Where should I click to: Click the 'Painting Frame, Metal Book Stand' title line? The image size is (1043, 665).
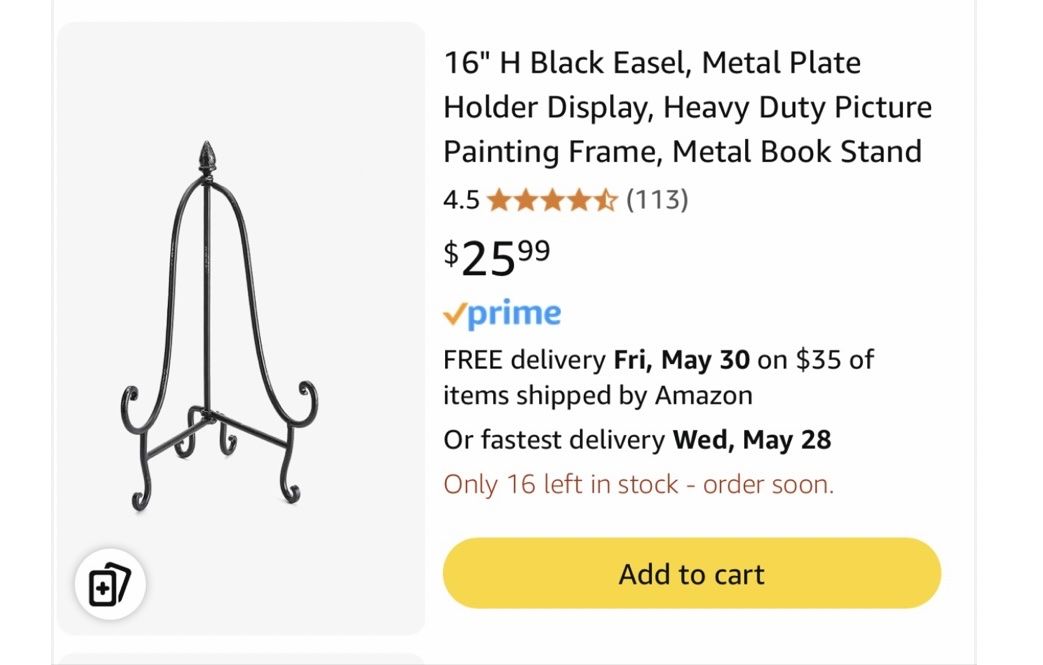(682, 152)
